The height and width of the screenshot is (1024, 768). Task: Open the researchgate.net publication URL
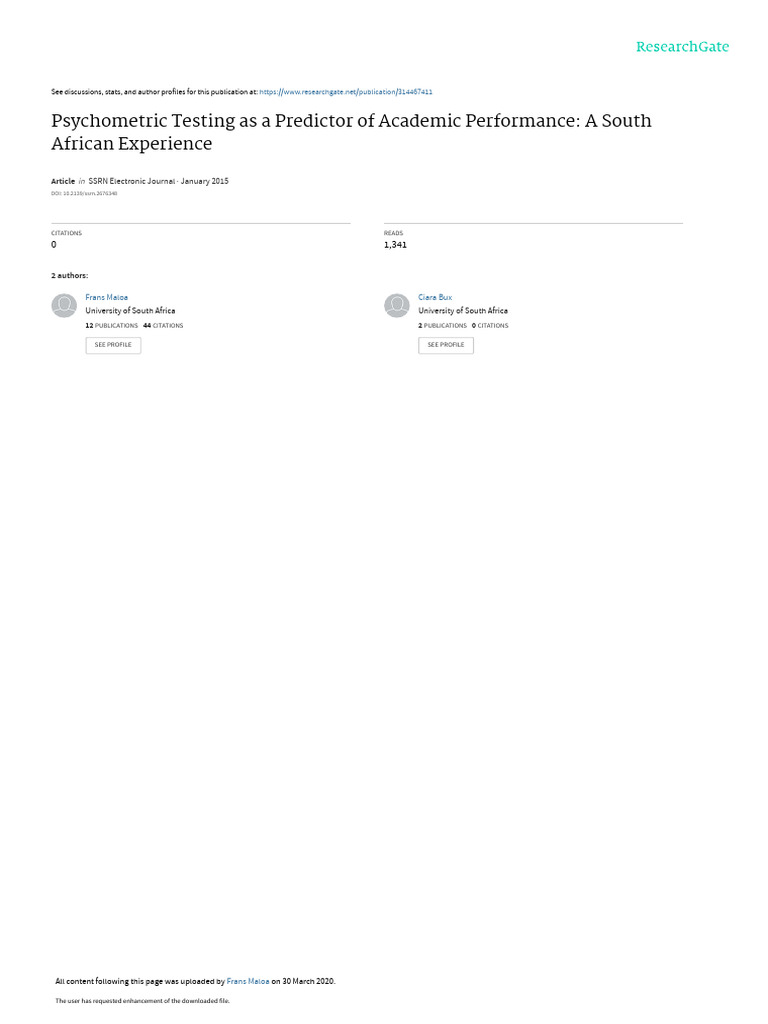pos(345,92)
